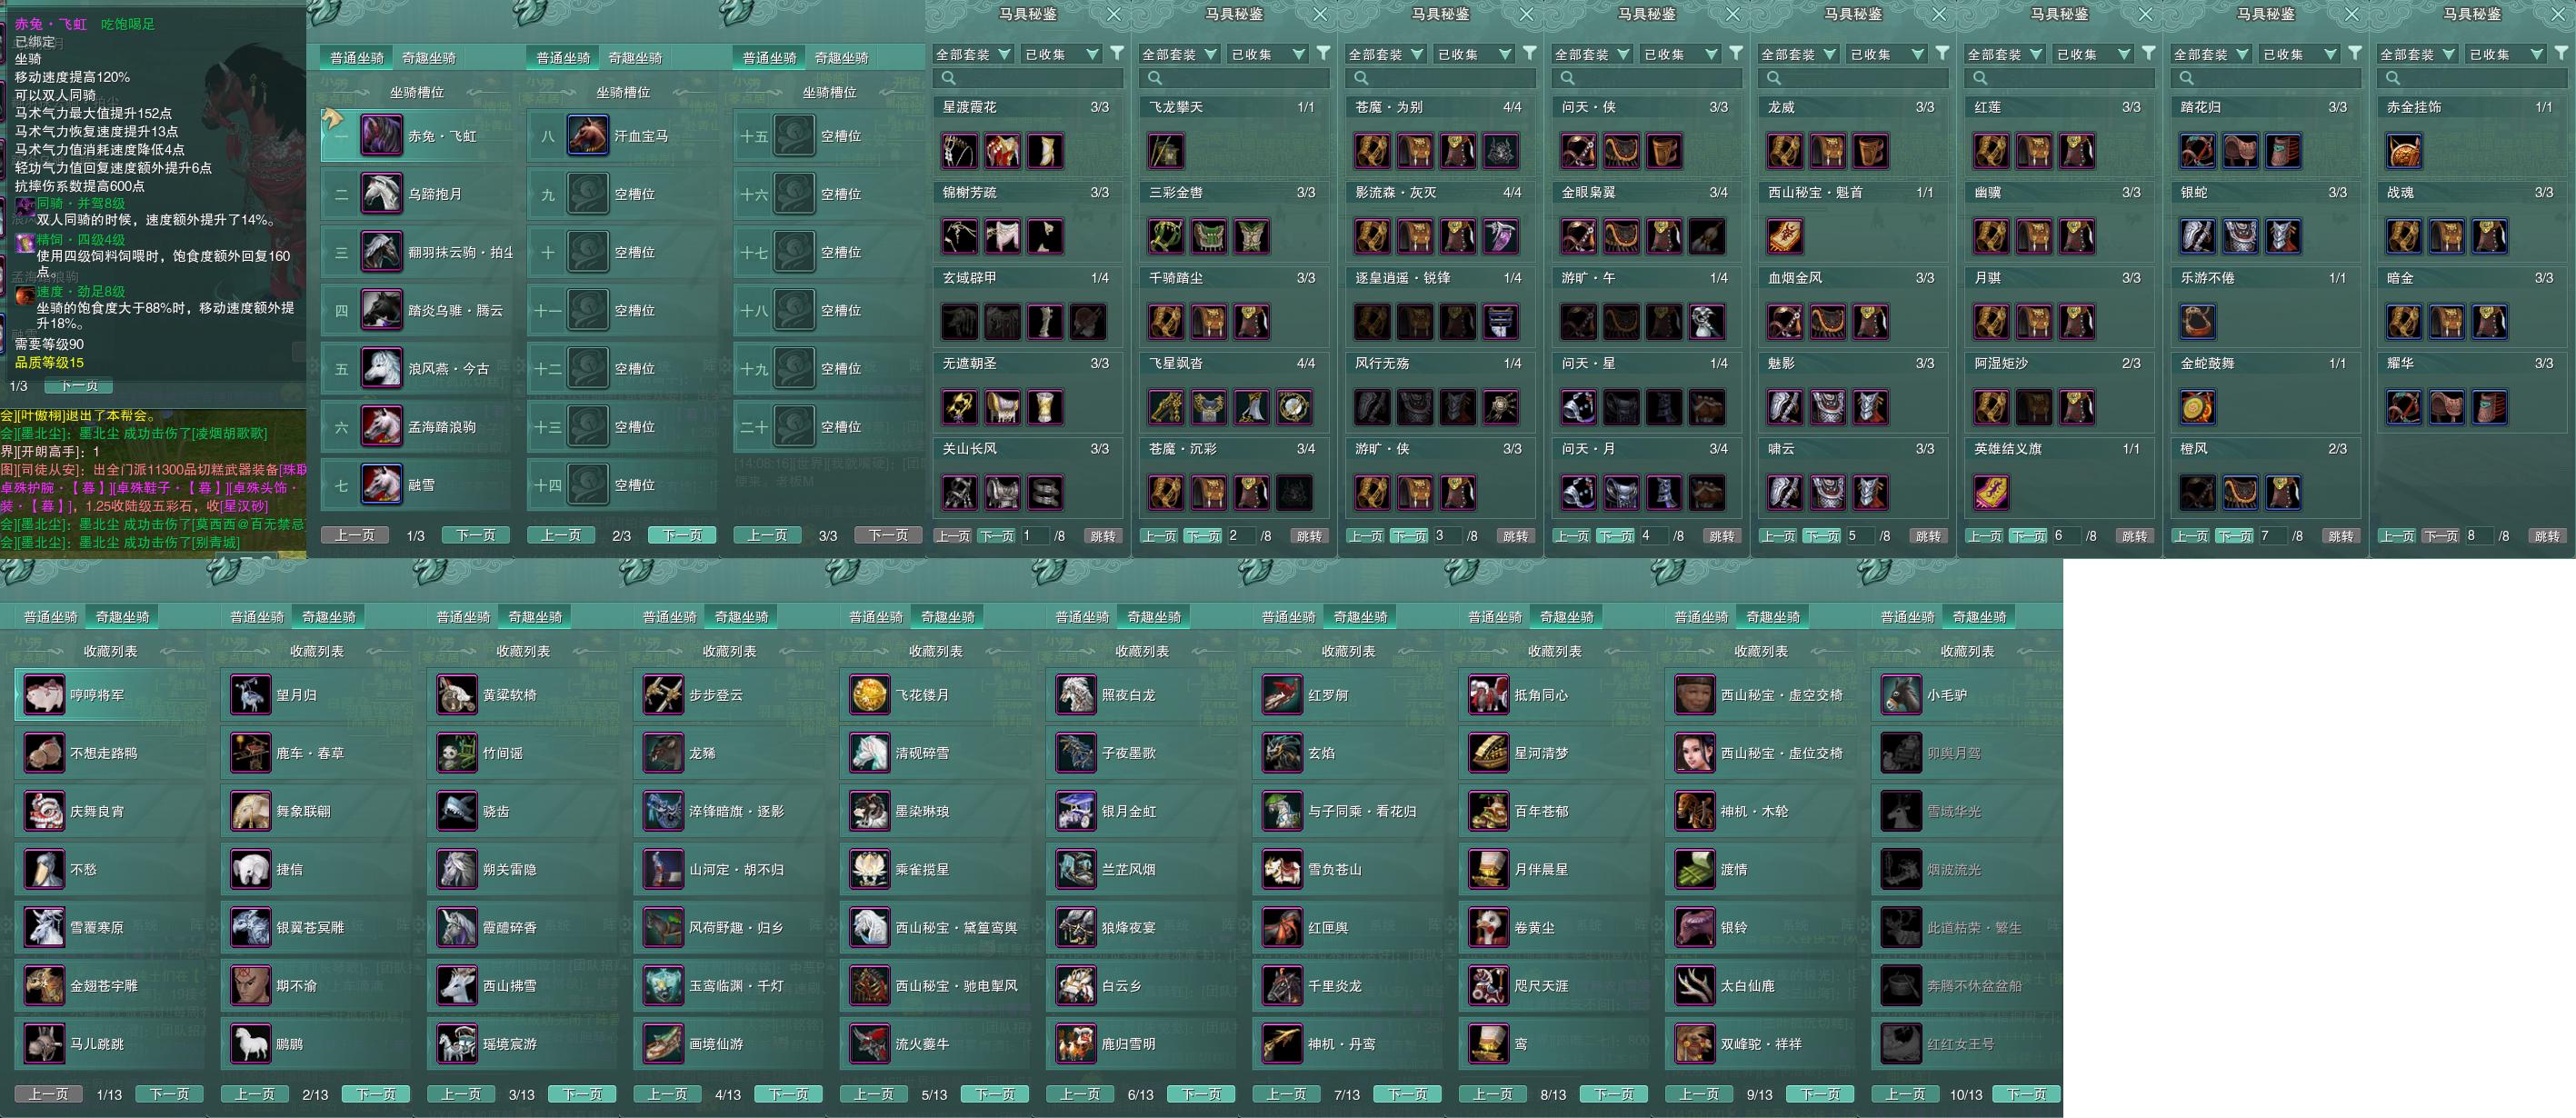
Task: Open 全部套装 dropdown above 飞龙攀天 set
Action: point(1180,54)
